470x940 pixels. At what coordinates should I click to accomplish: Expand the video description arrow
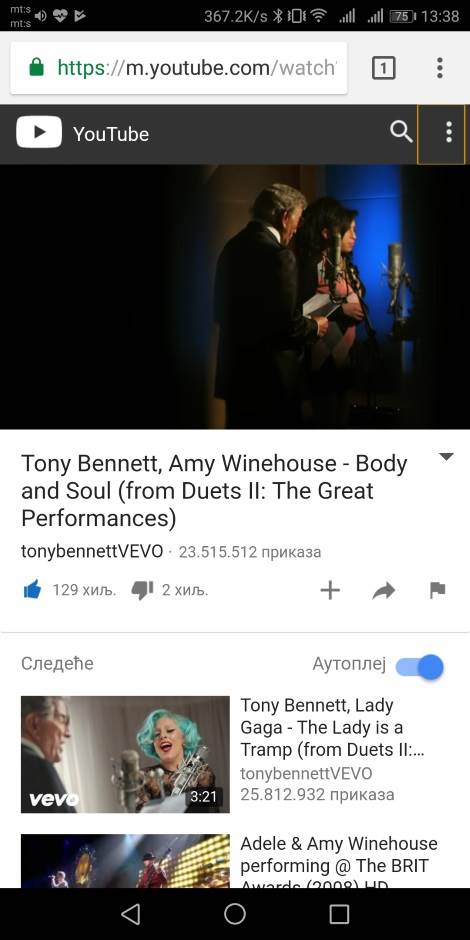[446, 457]
